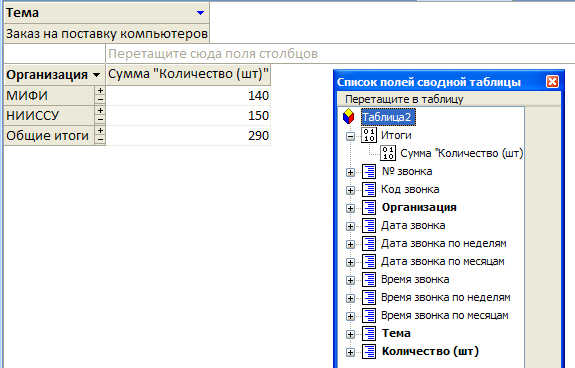Expand the Время звонка field node
The width and height of the screenshot is (575, 368).
tap(350, 280)
